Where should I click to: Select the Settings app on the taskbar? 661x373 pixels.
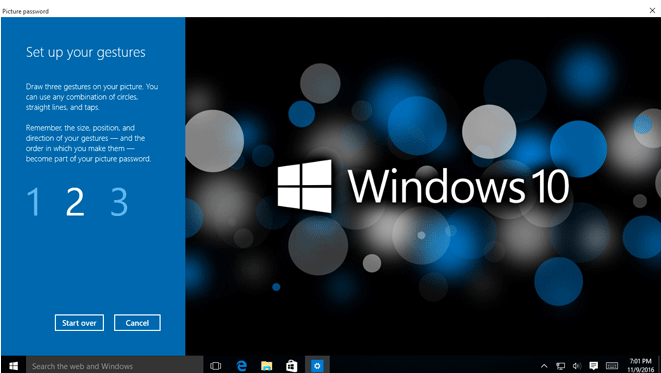coord(317,365)
